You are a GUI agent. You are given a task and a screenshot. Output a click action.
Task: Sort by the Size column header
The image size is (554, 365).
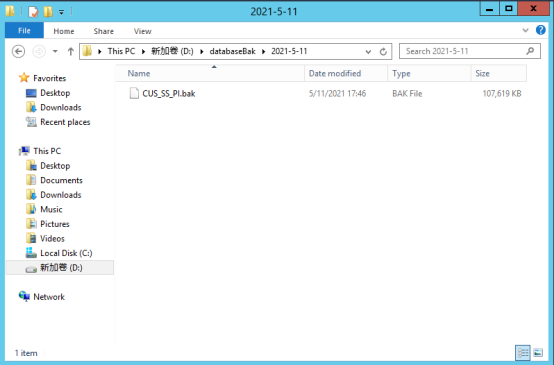[499, 73]
